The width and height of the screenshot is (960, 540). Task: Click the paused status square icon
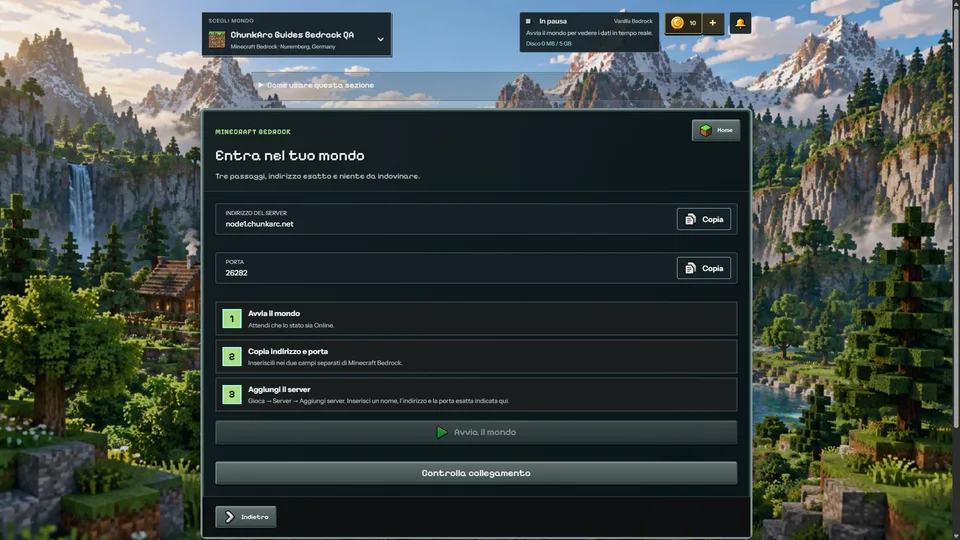coord(528,21)
